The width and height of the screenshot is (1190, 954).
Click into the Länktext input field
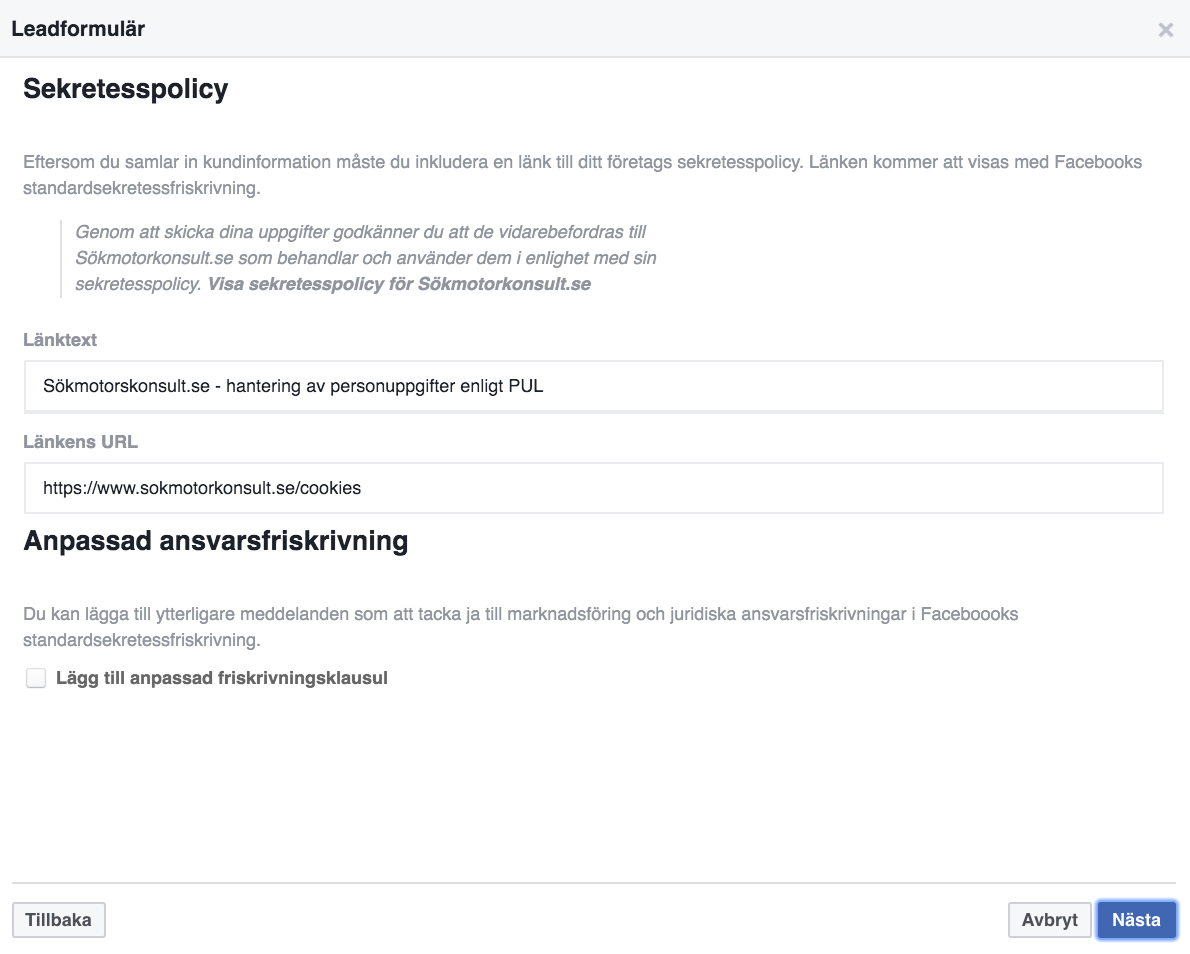[593, 386]
